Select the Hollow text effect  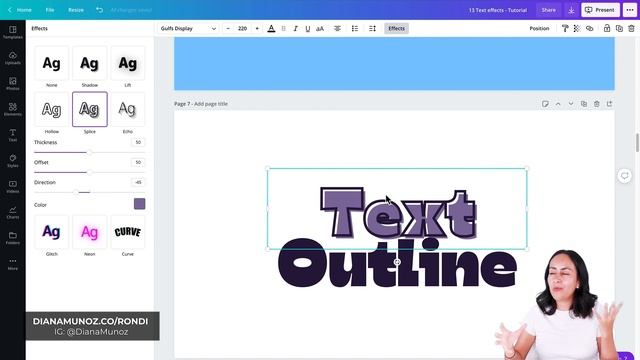coord(51,109)
